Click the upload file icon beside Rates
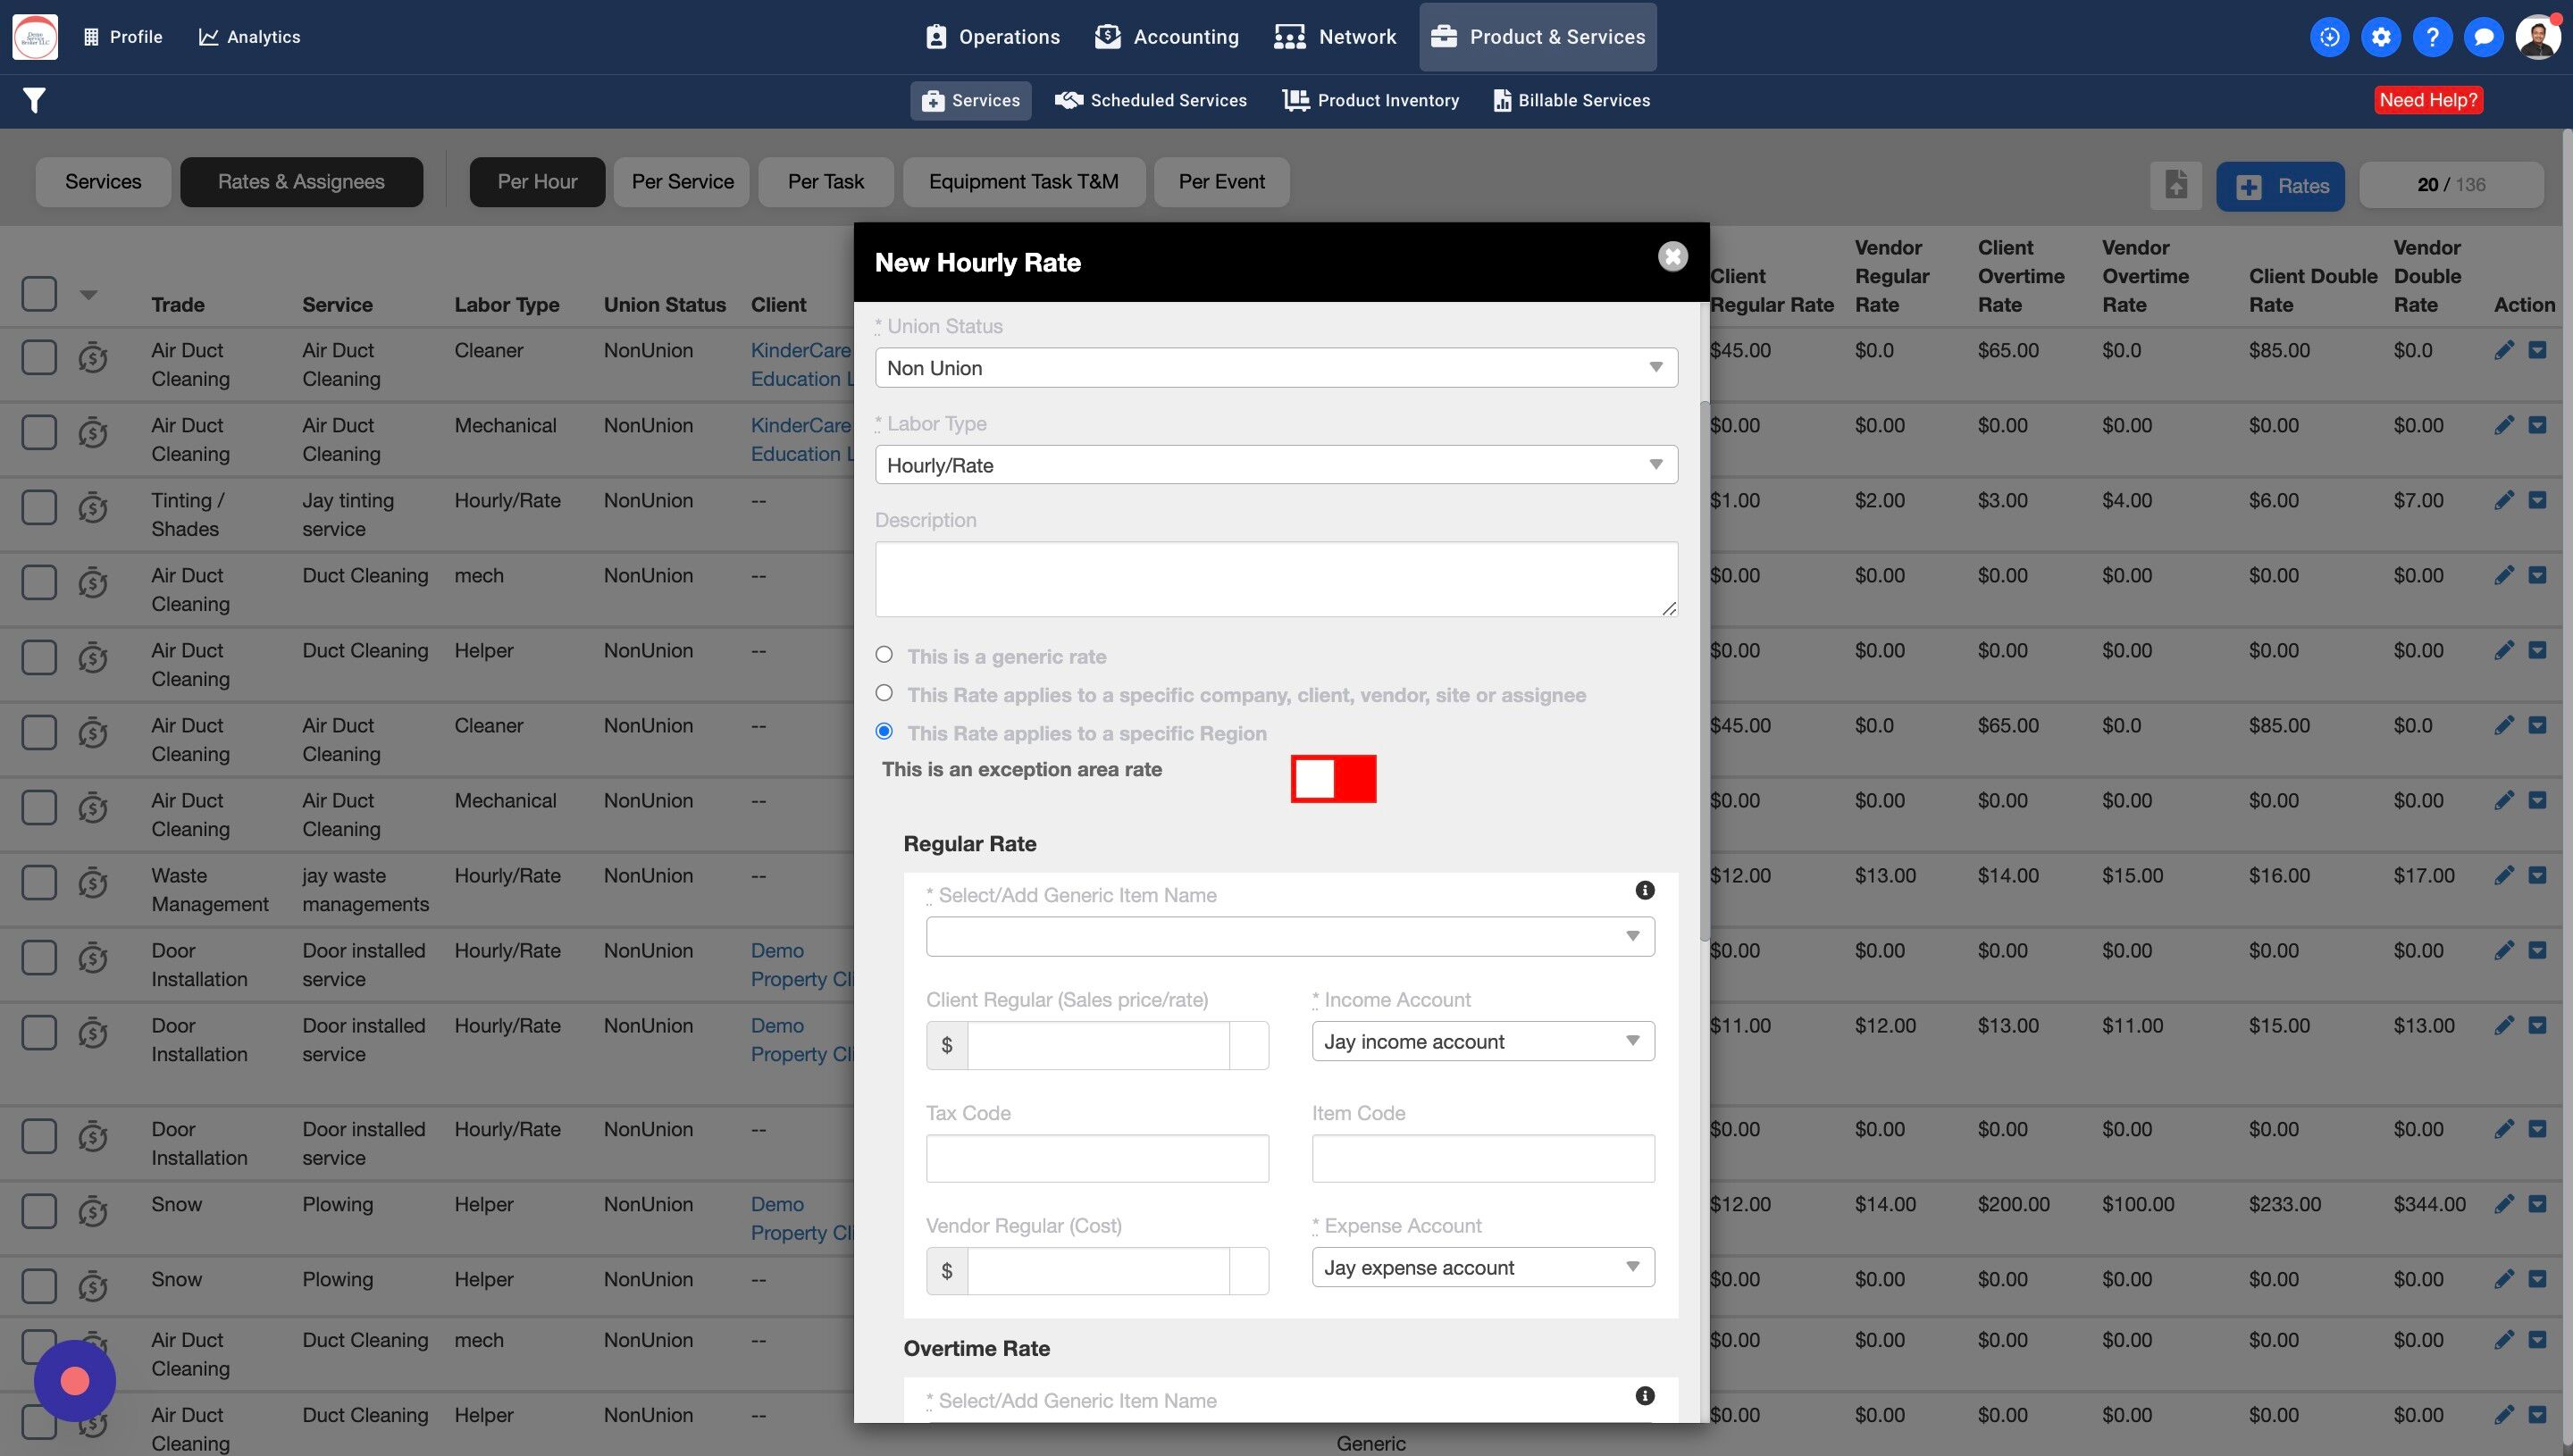The image size is (2573, 1456). pyautogui.click(x=2176, y=185)
